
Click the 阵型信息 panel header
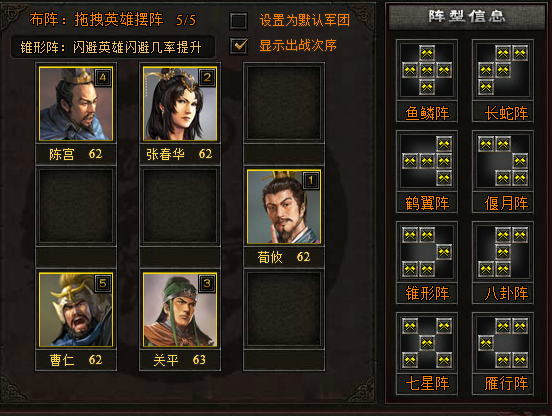point(467,16)
